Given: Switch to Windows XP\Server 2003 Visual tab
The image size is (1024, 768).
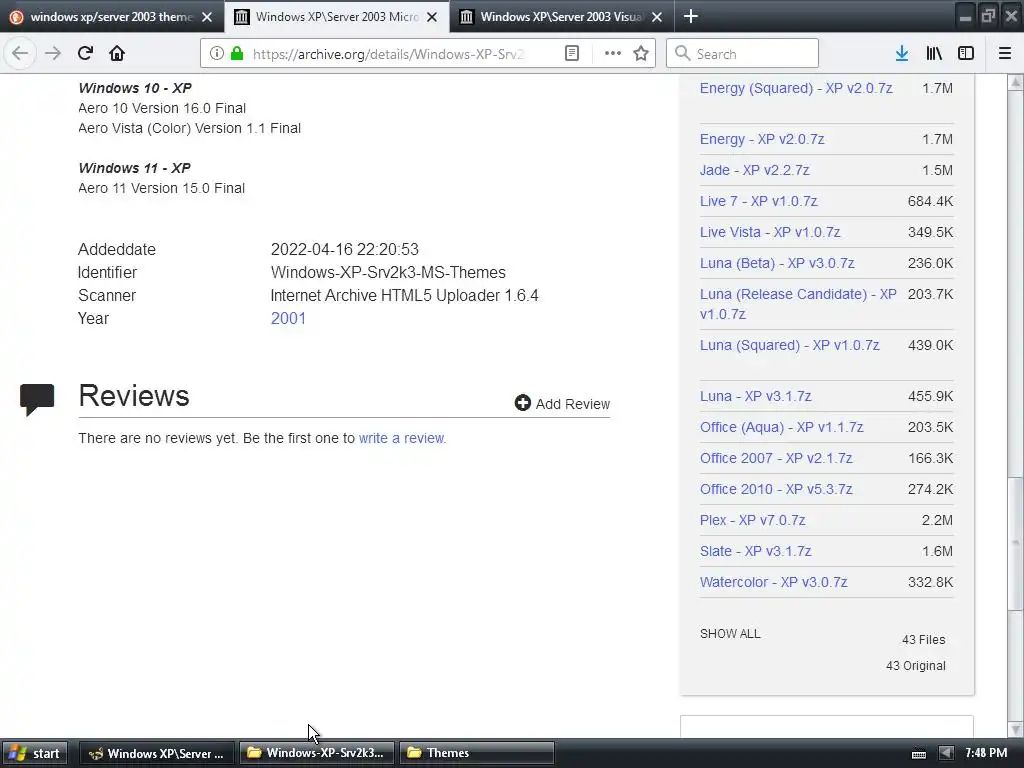Looking at the screenshot, I should coord(562,17).
